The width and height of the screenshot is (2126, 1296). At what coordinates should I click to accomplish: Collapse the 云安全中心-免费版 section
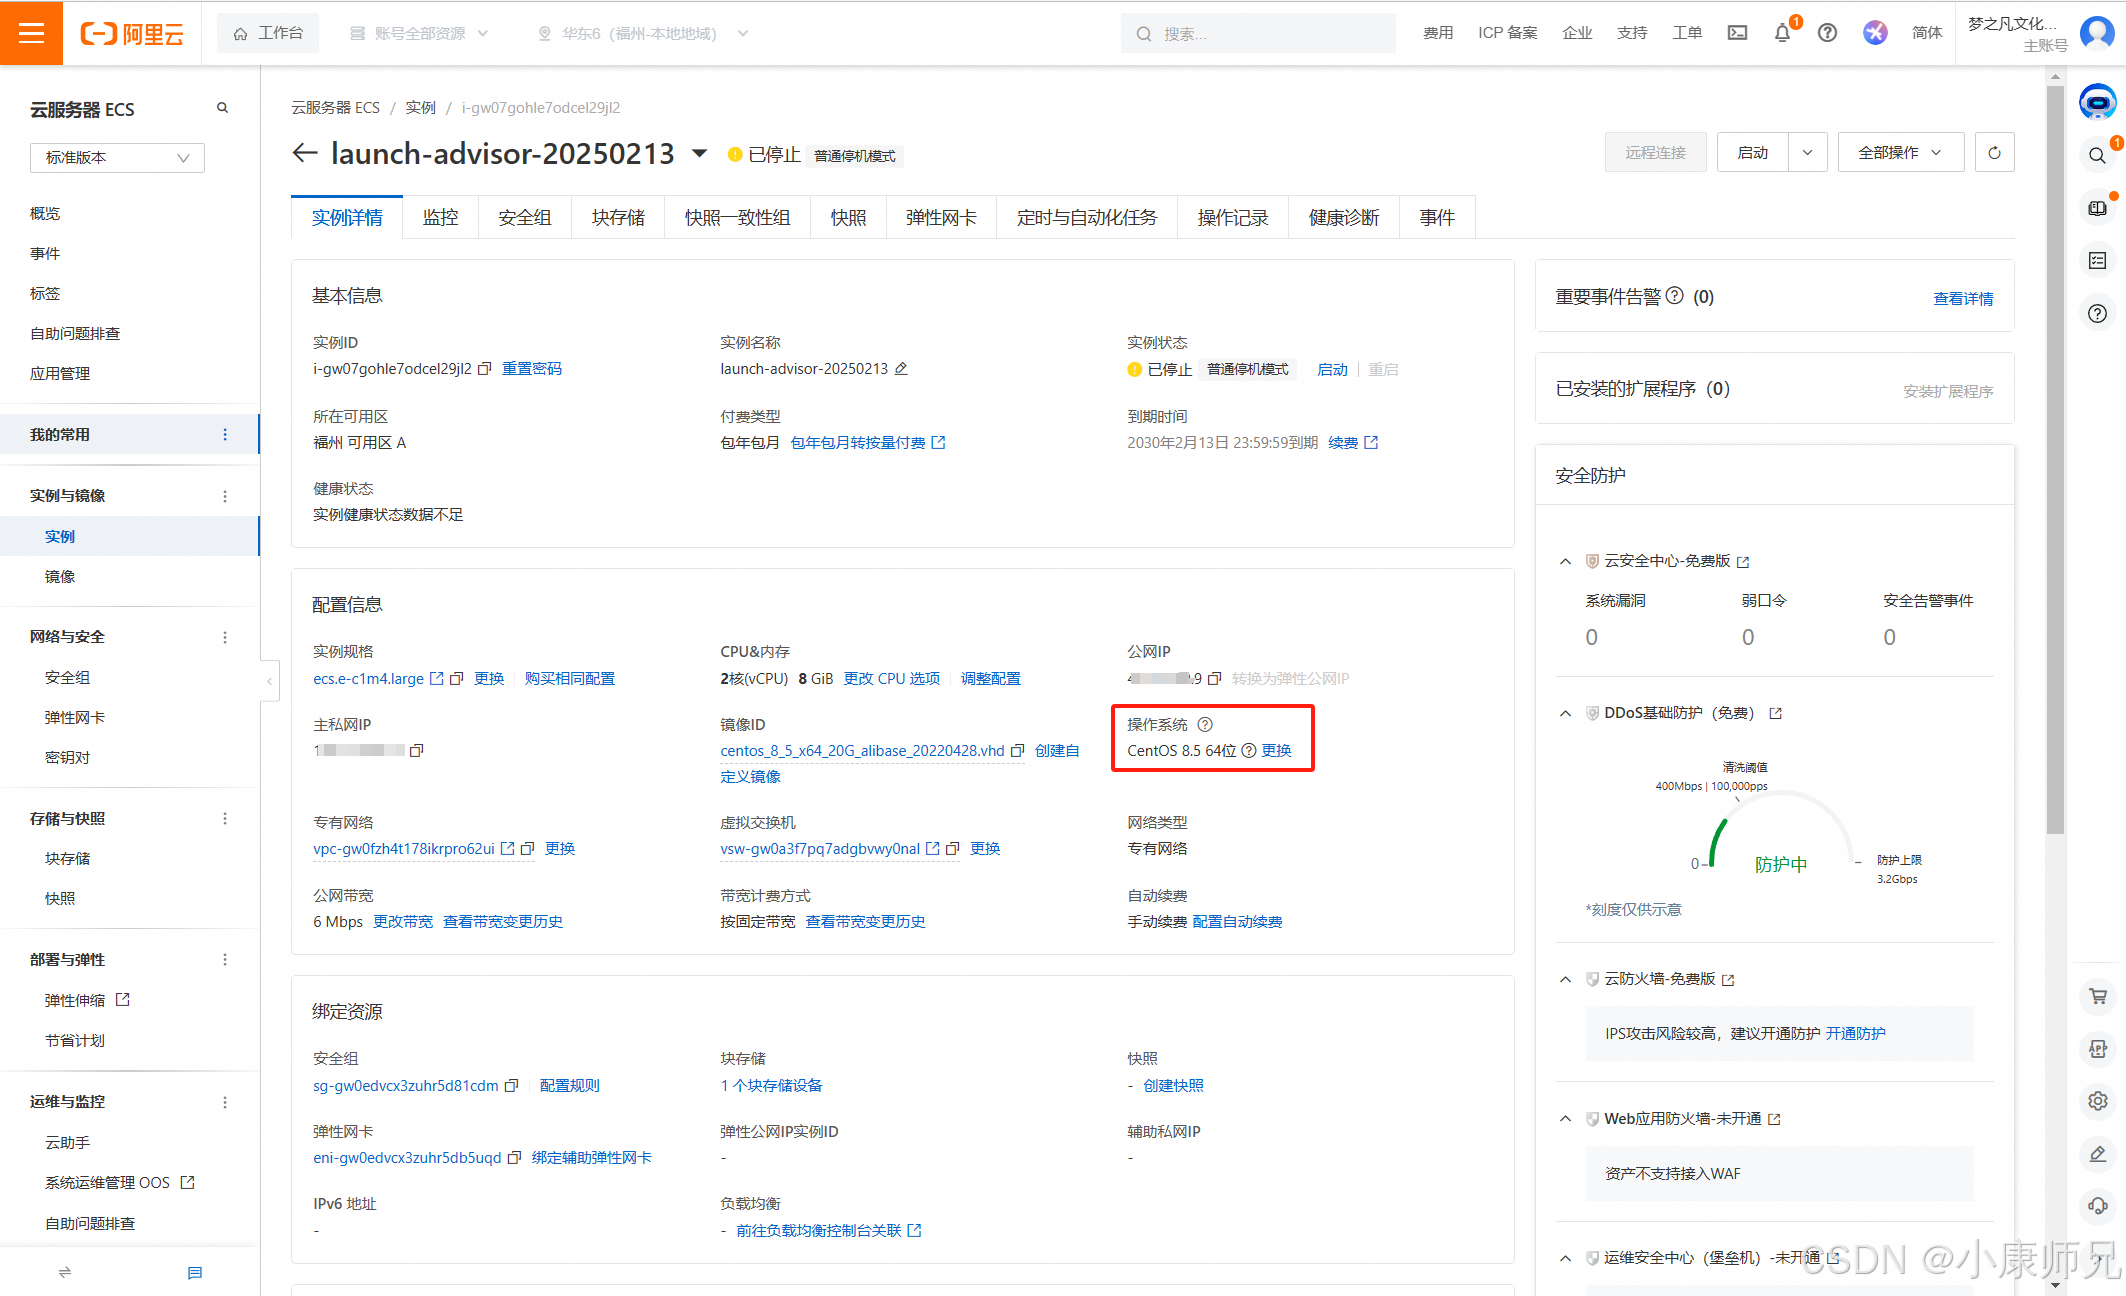(x=1565, y=561)
